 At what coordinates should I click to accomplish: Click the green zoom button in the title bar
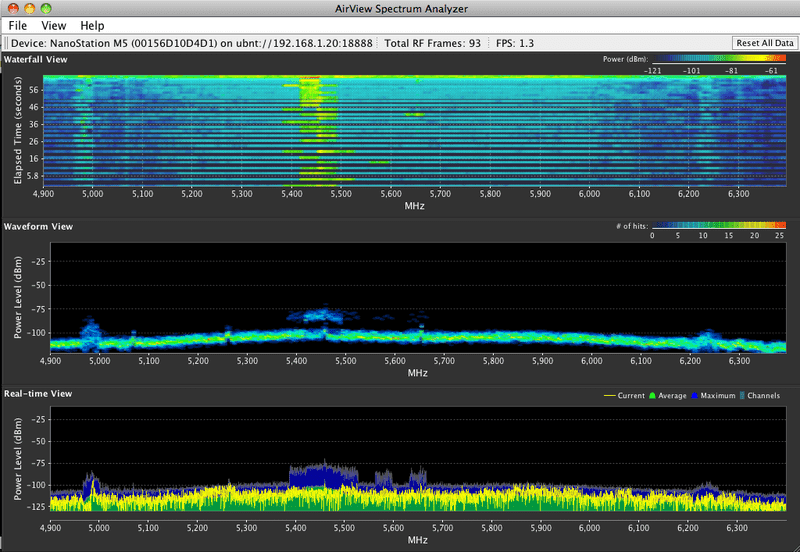pyautogui.click(x=46, y=8)
